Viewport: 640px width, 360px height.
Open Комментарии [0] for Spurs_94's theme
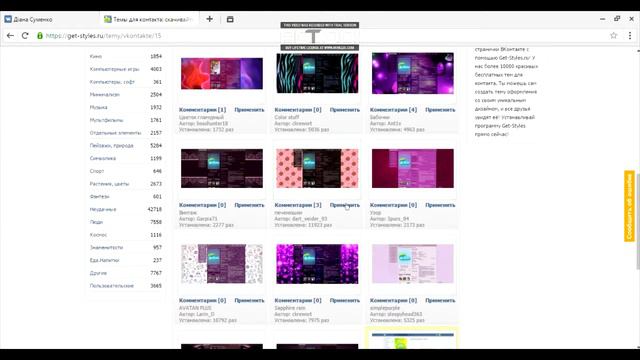pos(393,205)
